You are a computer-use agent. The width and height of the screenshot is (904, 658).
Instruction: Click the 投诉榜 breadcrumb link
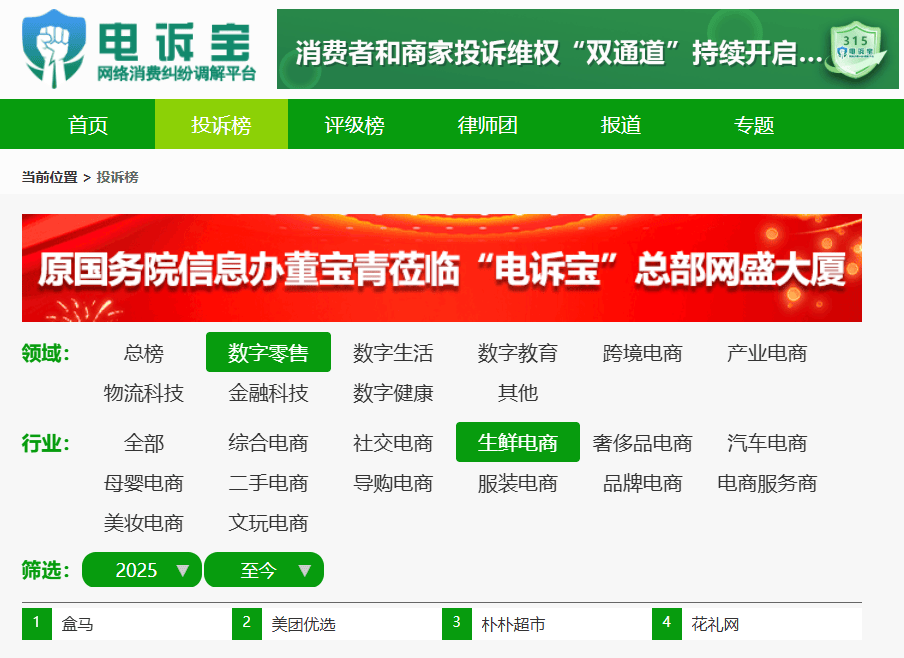click(117, 177)
